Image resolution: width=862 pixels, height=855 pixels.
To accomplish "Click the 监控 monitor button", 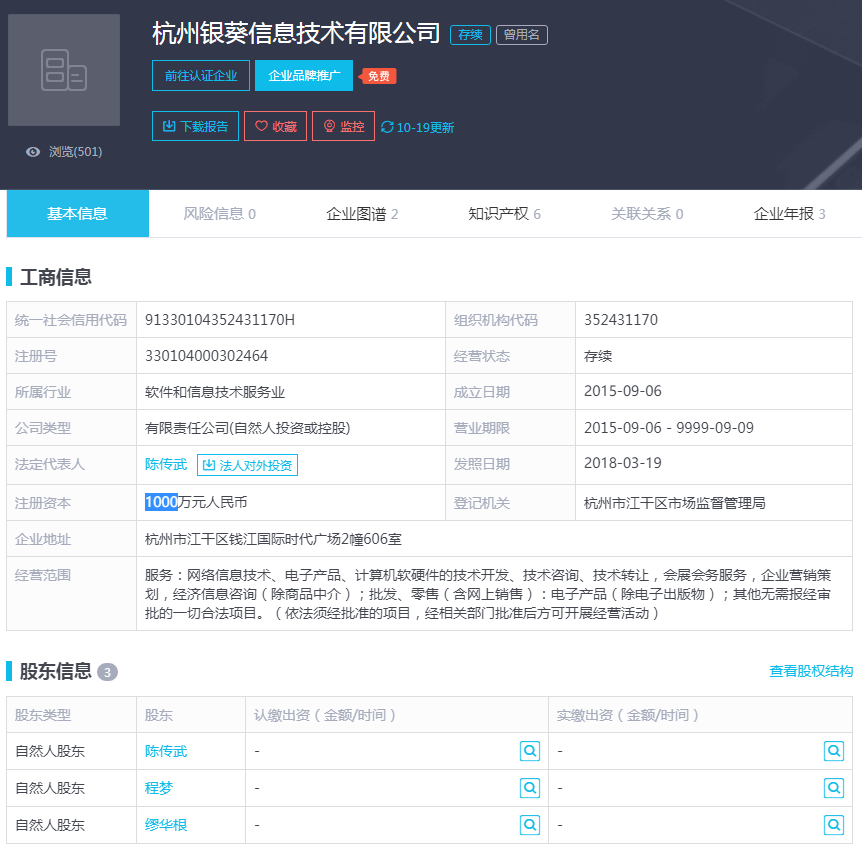I will (x=343, y=127).
